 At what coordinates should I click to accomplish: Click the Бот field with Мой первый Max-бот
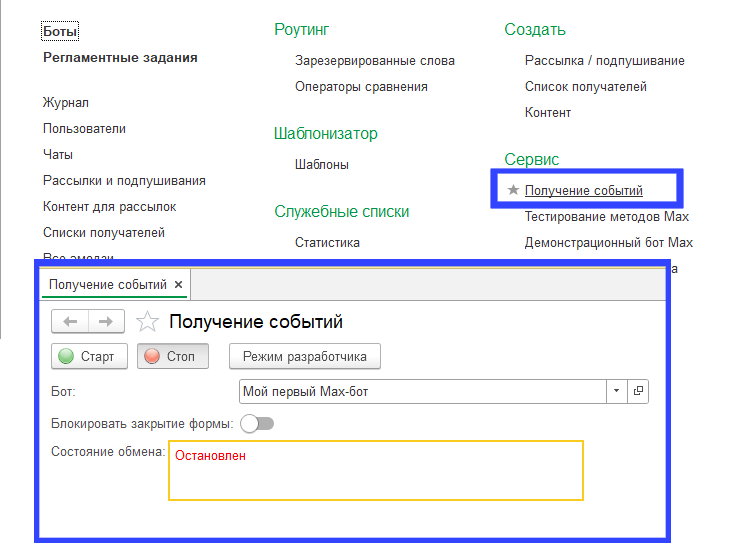[x=423, y=391]
